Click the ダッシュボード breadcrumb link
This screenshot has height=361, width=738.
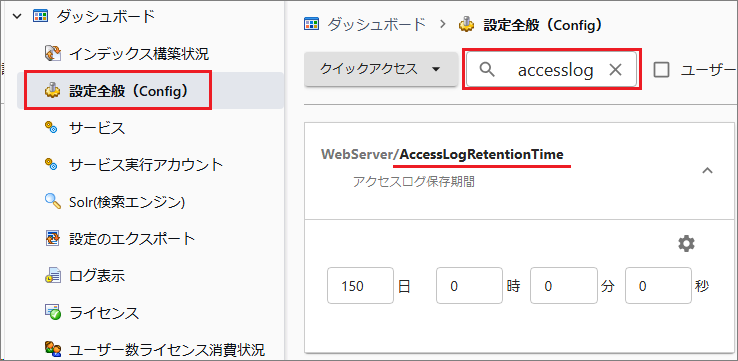coord(376,24)
